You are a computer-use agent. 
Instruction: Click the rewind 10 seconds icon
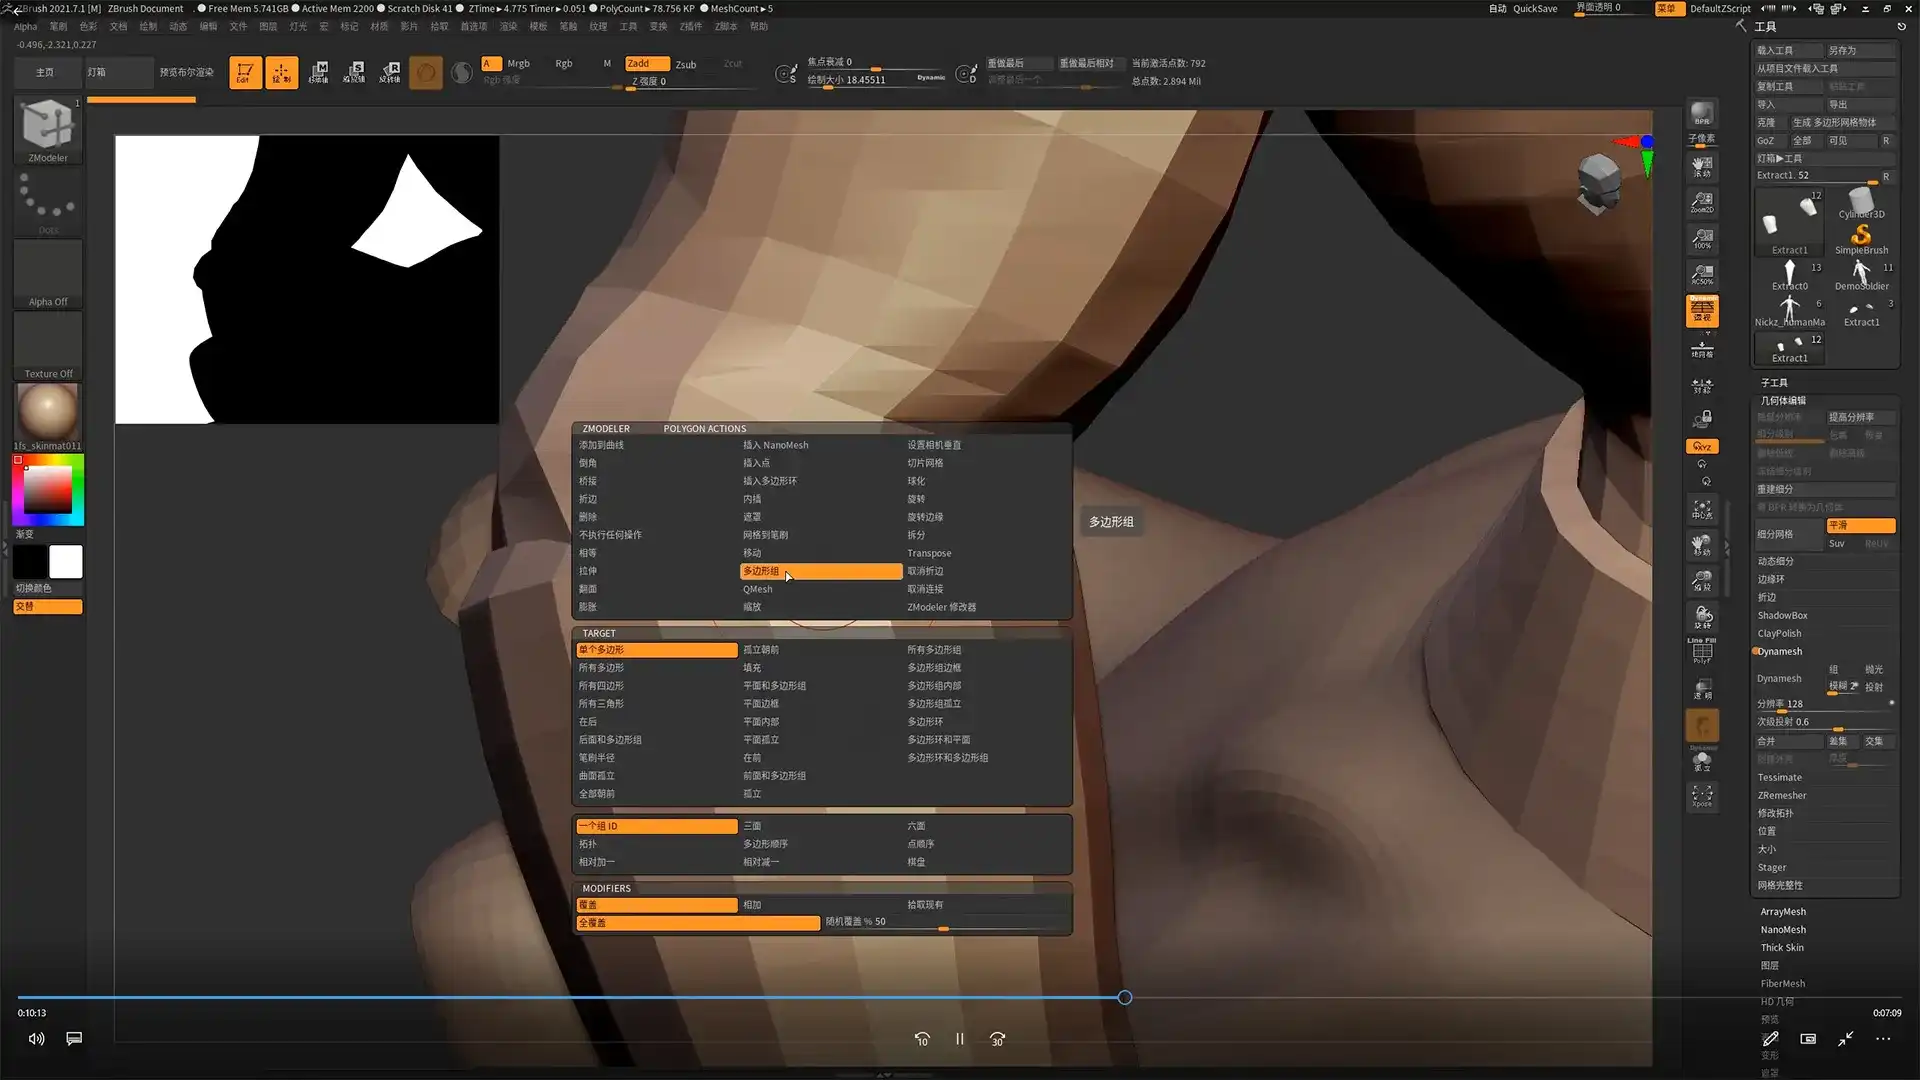click(x=922, y=1039)
